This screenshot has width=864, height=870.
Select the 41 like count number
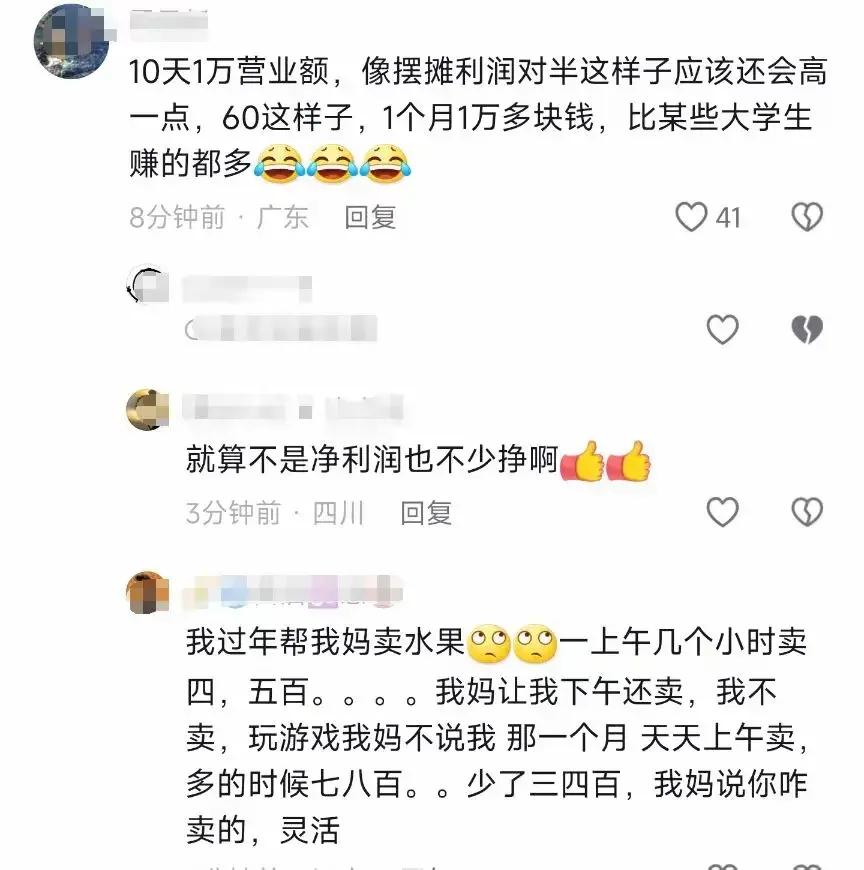(728, 218)
